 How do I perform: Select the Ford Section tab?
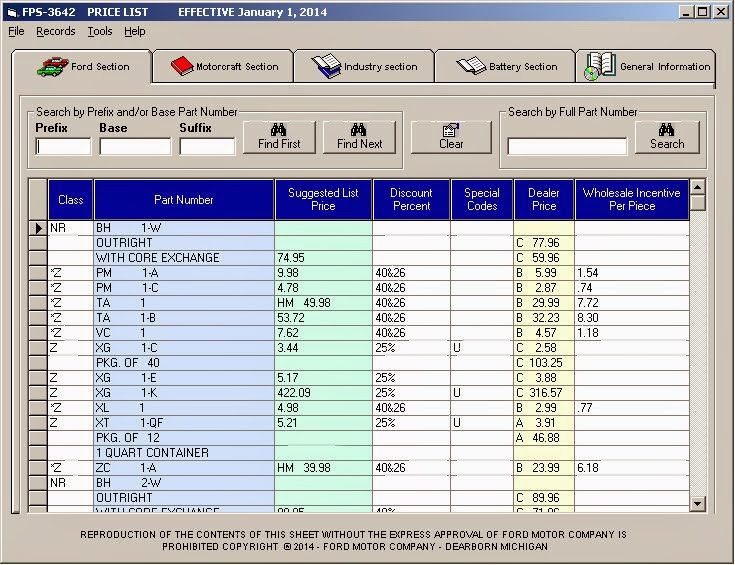click(x=82, y=66)
